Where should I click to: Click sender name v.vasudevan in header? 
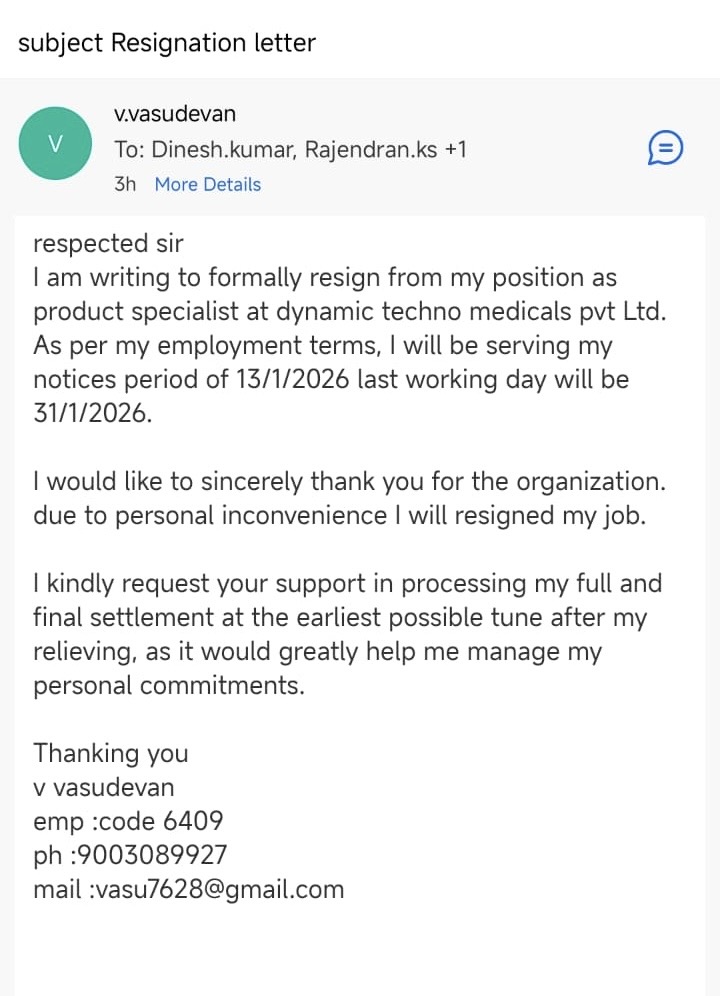[x=175, y=114]
